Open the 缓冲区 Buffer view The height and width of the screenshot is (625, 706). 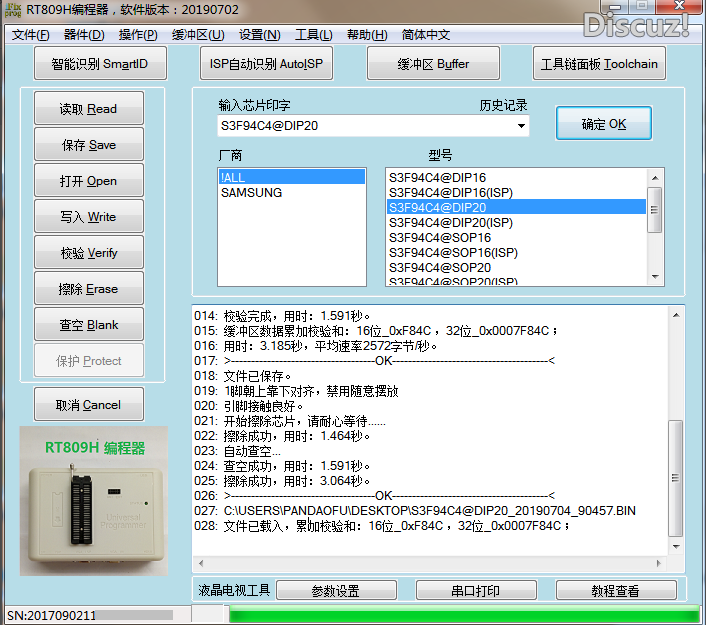click(433, 63)
